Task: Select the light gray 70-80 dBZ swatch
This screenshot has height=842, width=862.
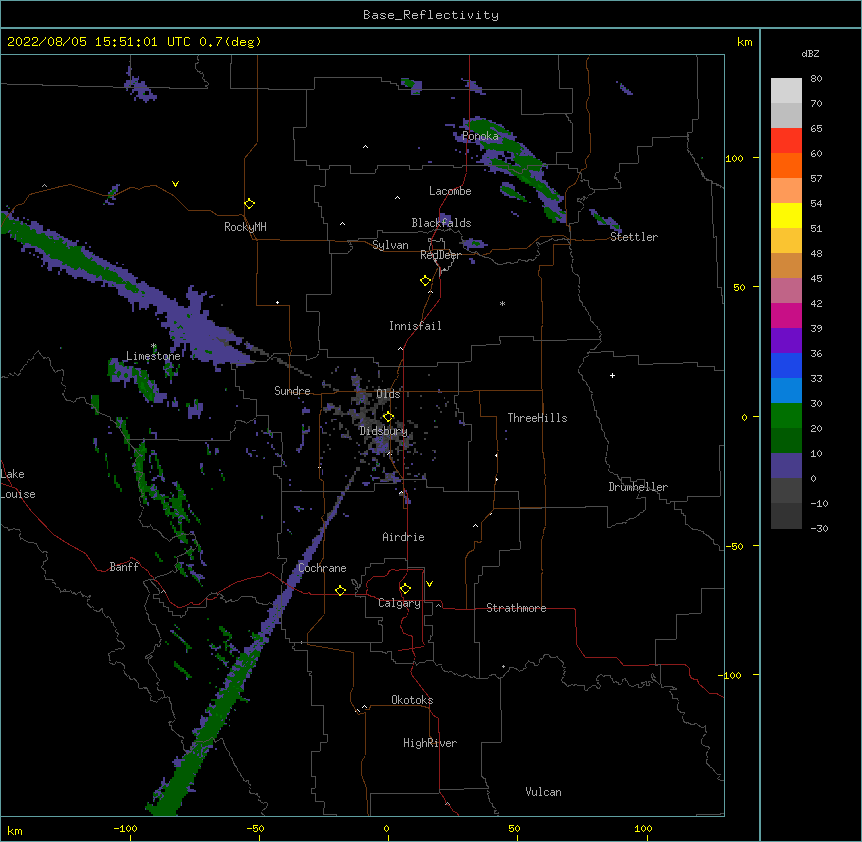Action: (x=786, y=91)
